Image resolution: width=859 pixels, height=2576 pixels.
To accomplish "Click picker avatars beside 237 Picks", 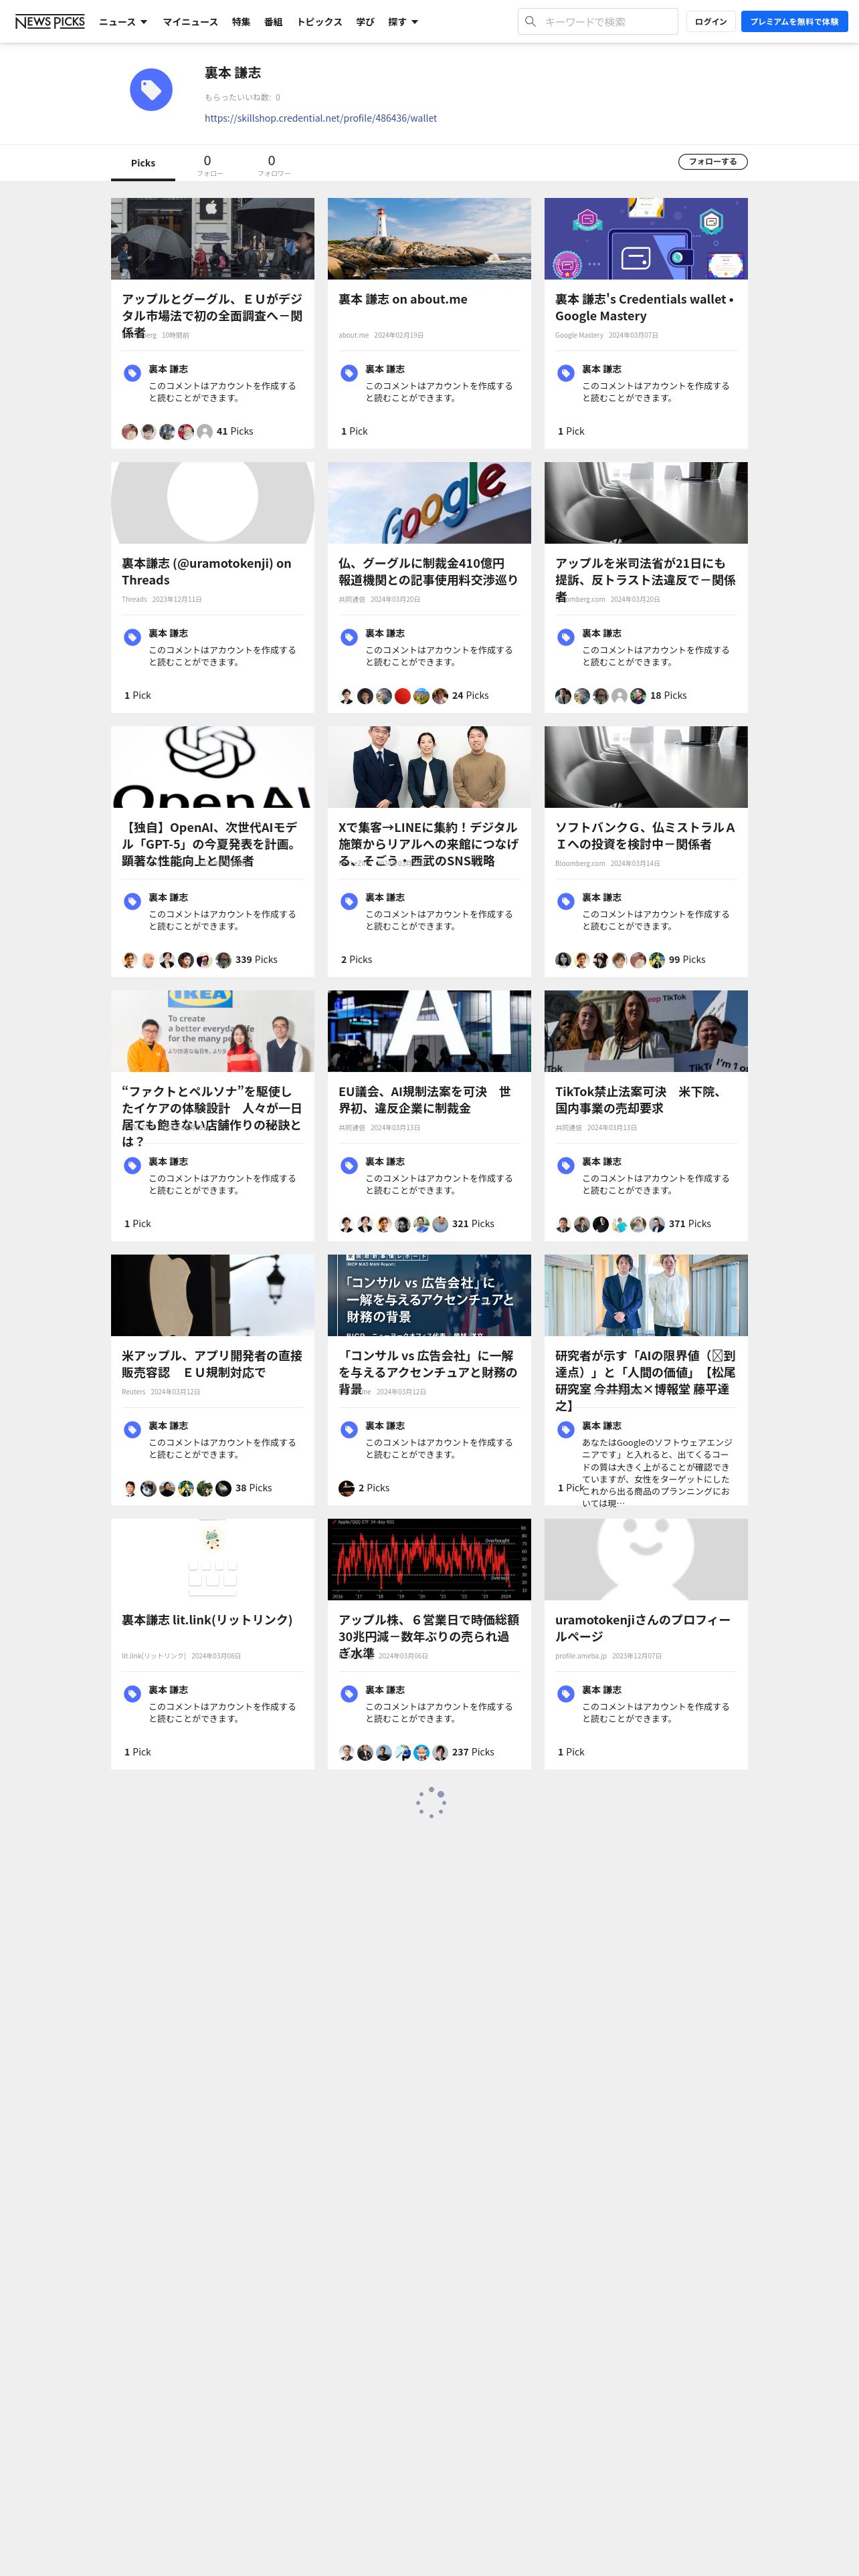I will tap(393, 1752).
